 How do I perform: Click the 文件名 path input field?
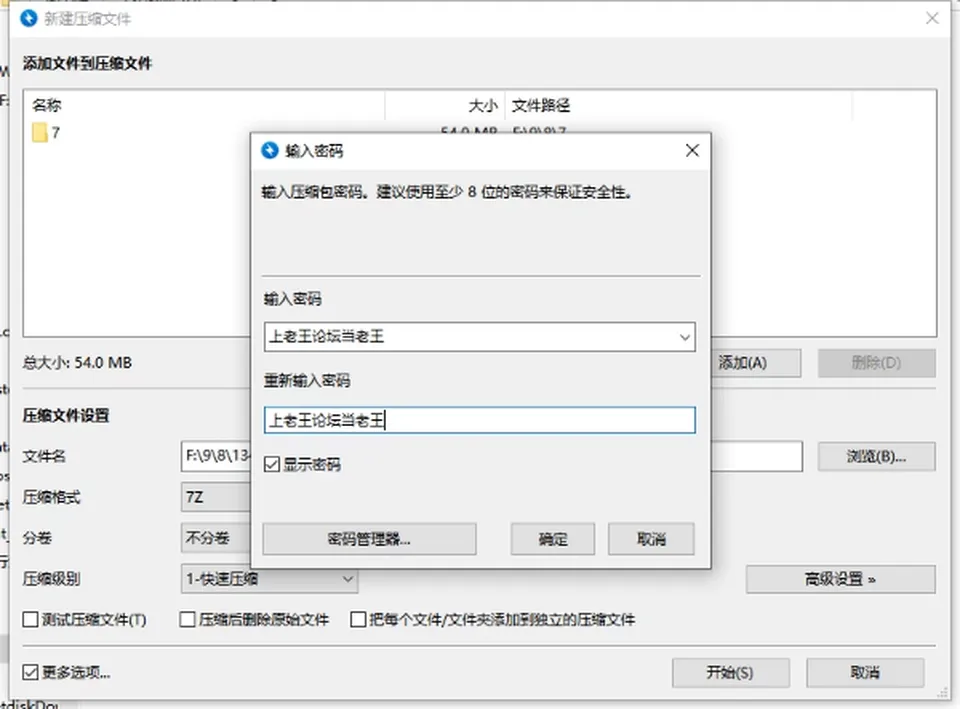coord(492,456)
